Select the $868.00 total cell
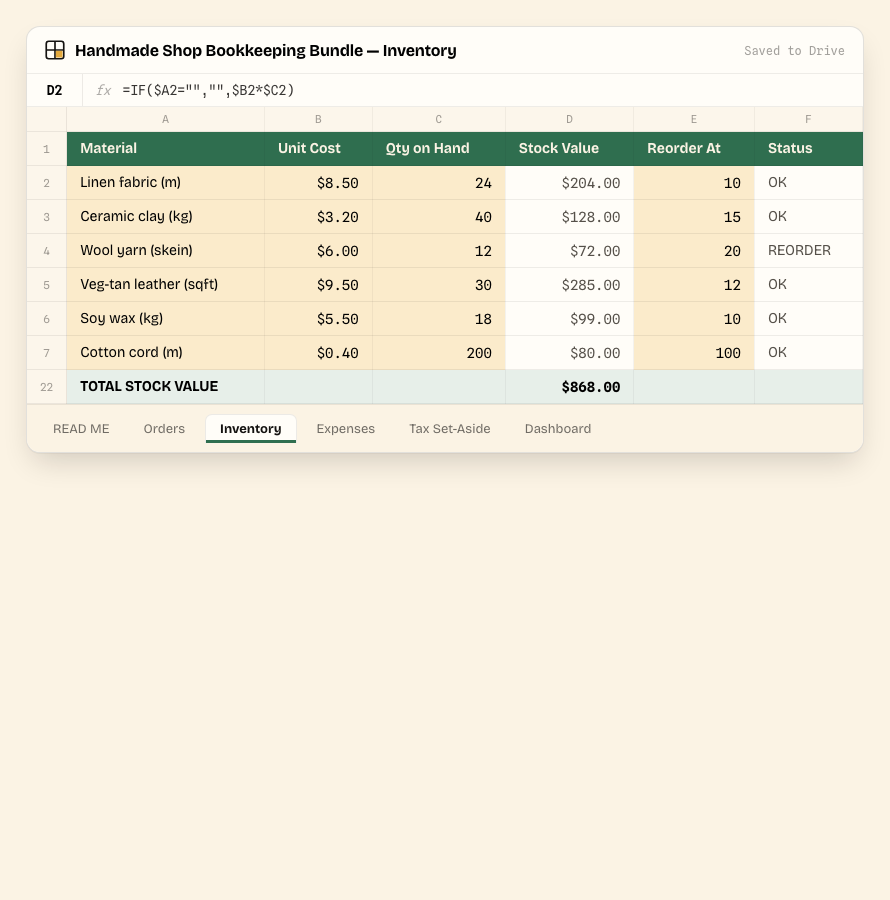This screenshot has height=900, width=890. coord(569,387)
